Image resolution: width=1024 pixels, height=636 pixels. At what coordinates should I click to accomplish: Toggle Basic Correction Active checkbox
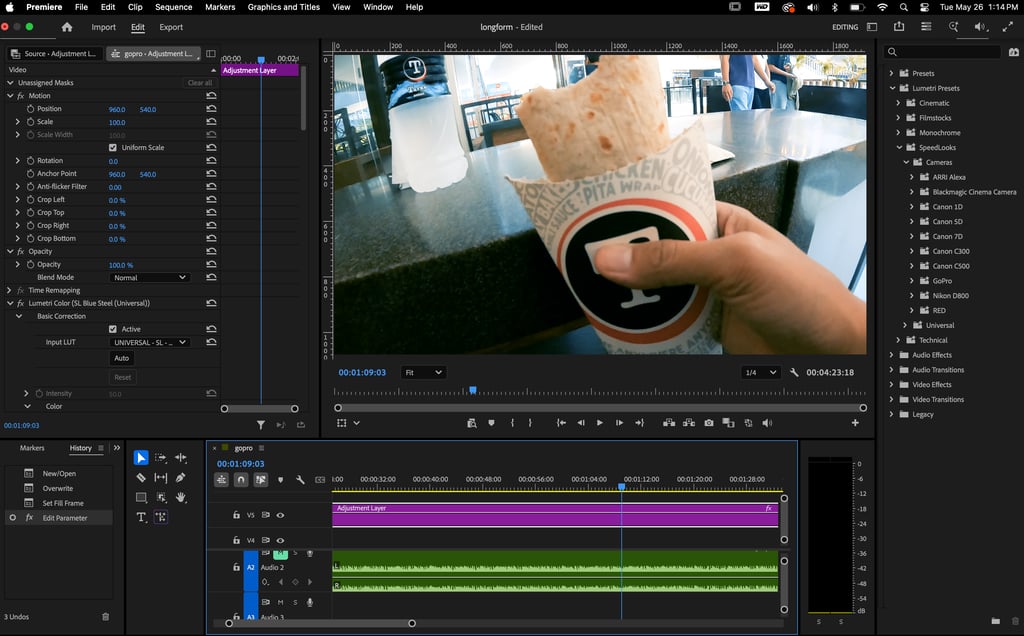click(x=112, y=329)
